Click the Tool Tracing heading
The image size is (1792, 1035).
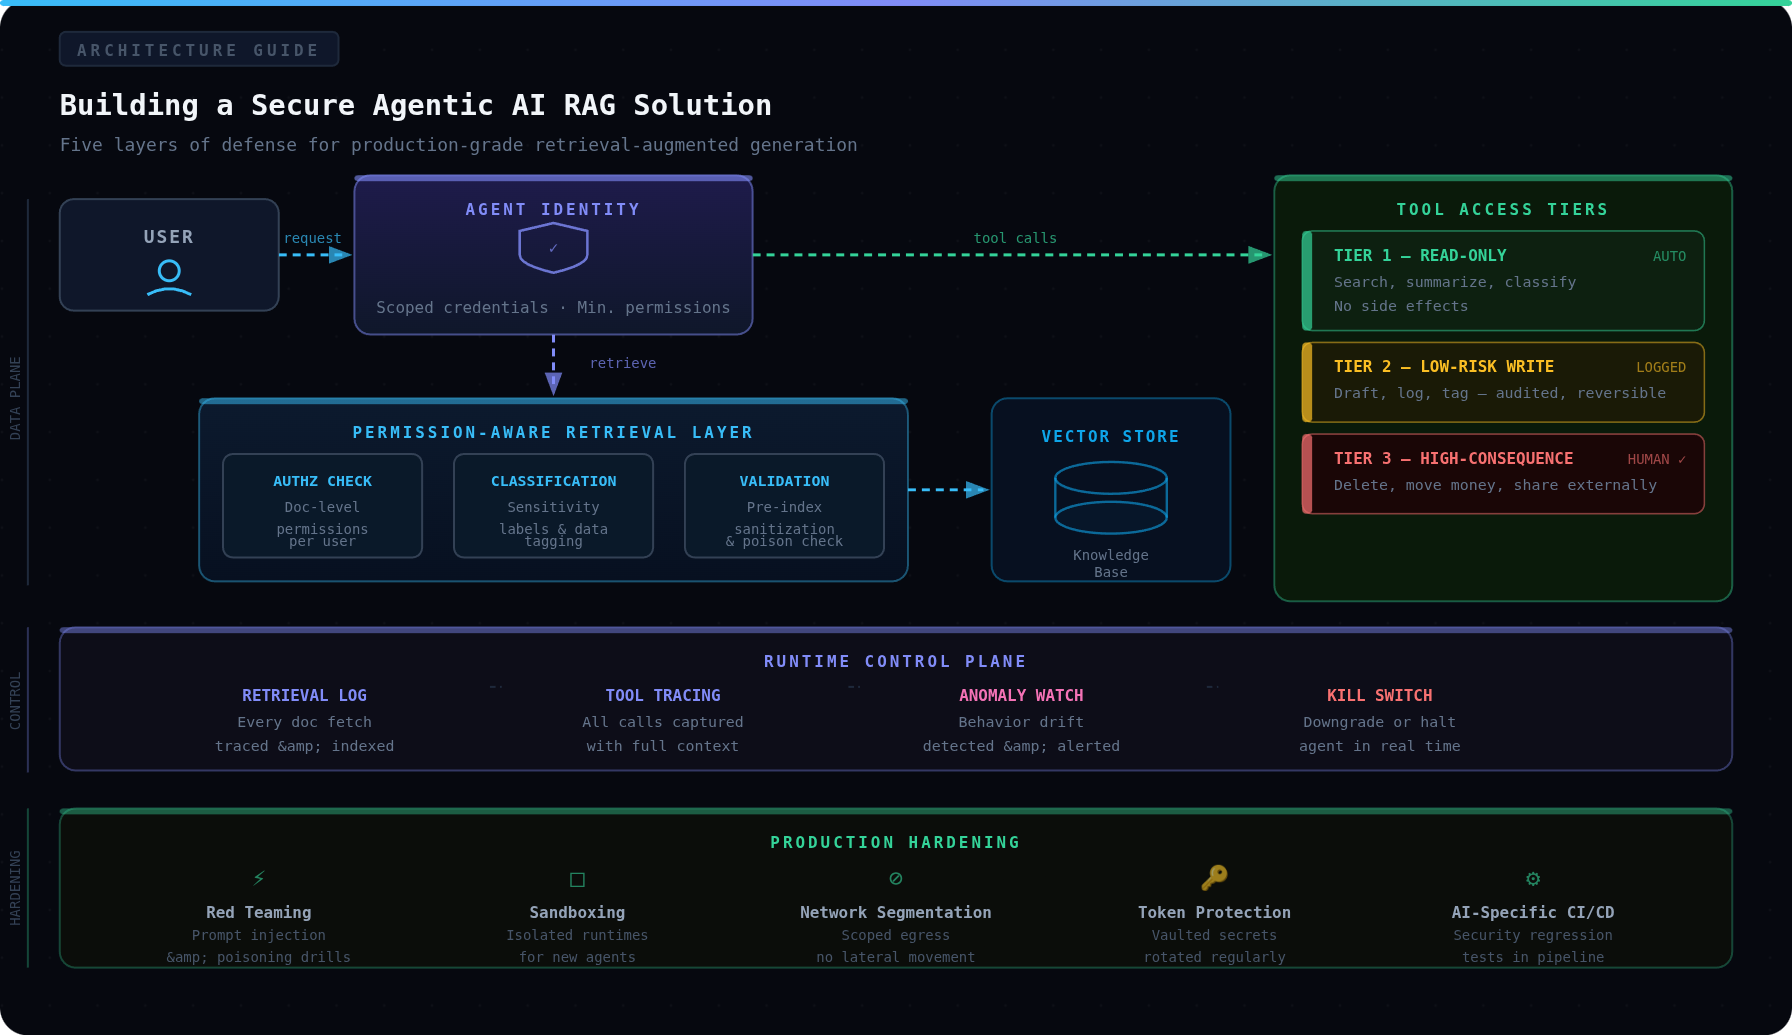(x=663, y=696)
